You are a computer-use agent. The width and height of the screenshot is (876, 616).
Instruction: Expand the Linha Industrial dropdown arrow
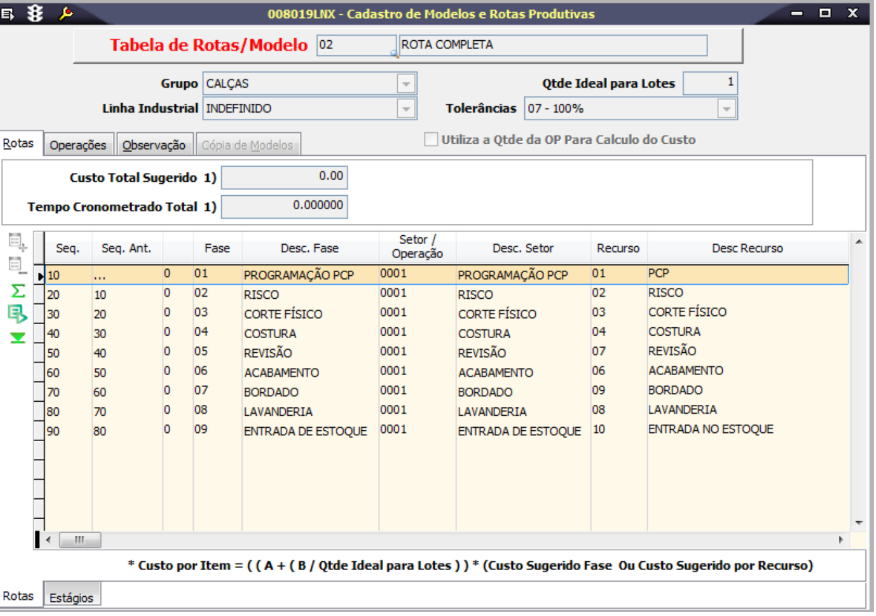(x=406, y=108)
